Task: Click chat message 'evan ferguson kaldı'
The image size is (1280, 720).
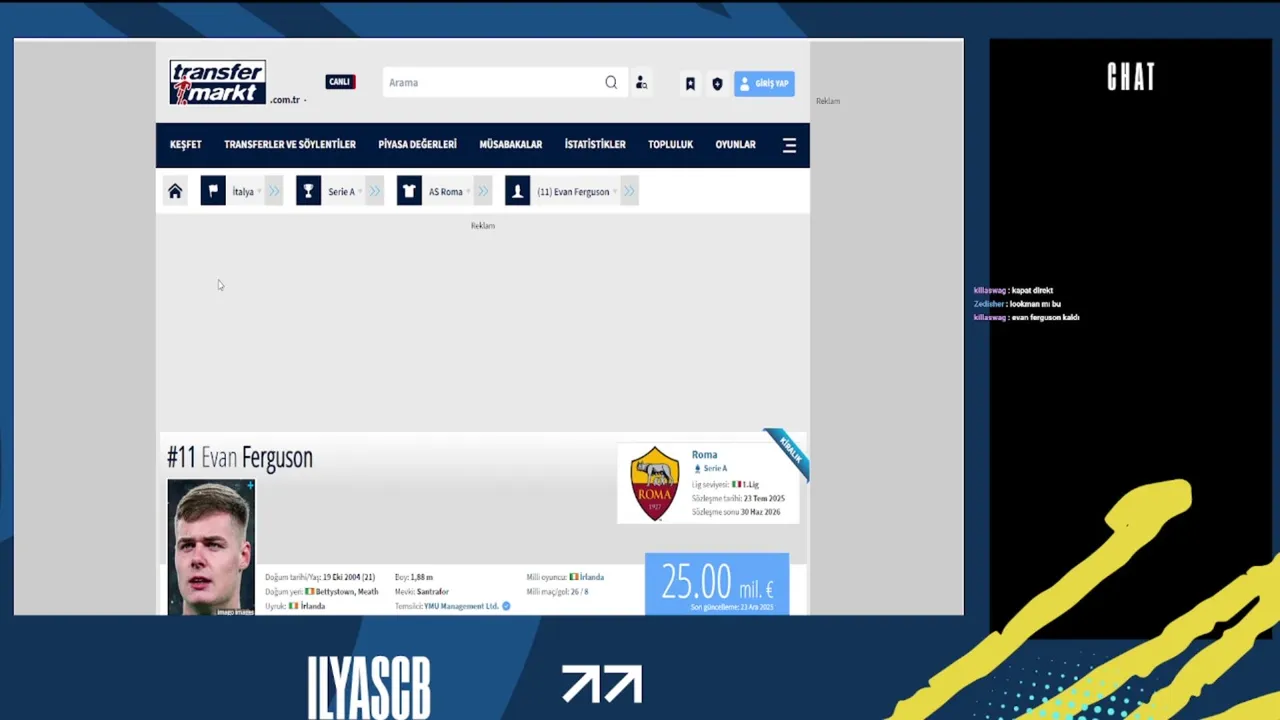Action: click(1045, 317)
